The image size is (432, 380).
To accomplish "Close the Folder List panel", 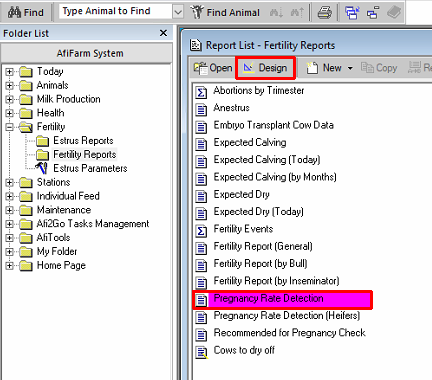I will (163, 33).
